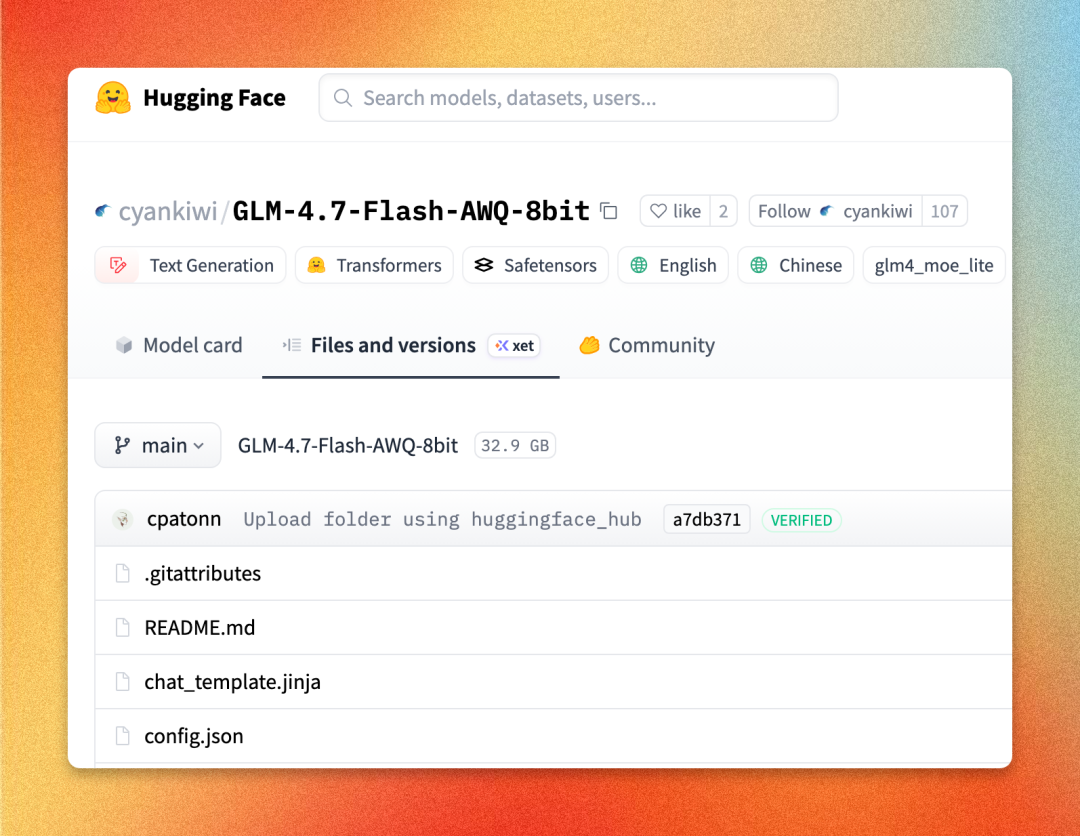Open the README.md file
Image resolution: width=1080 pixels, height=836 pixels.
[x=200, y=627]
